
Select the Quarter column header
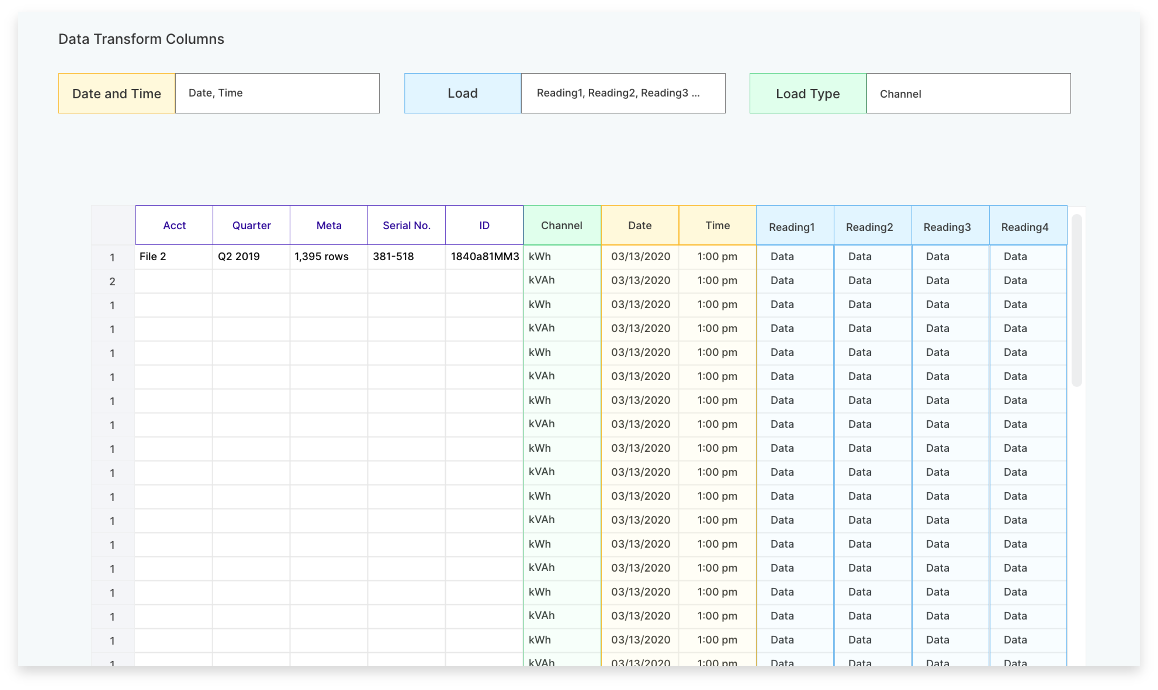click(x=251, y=226)
